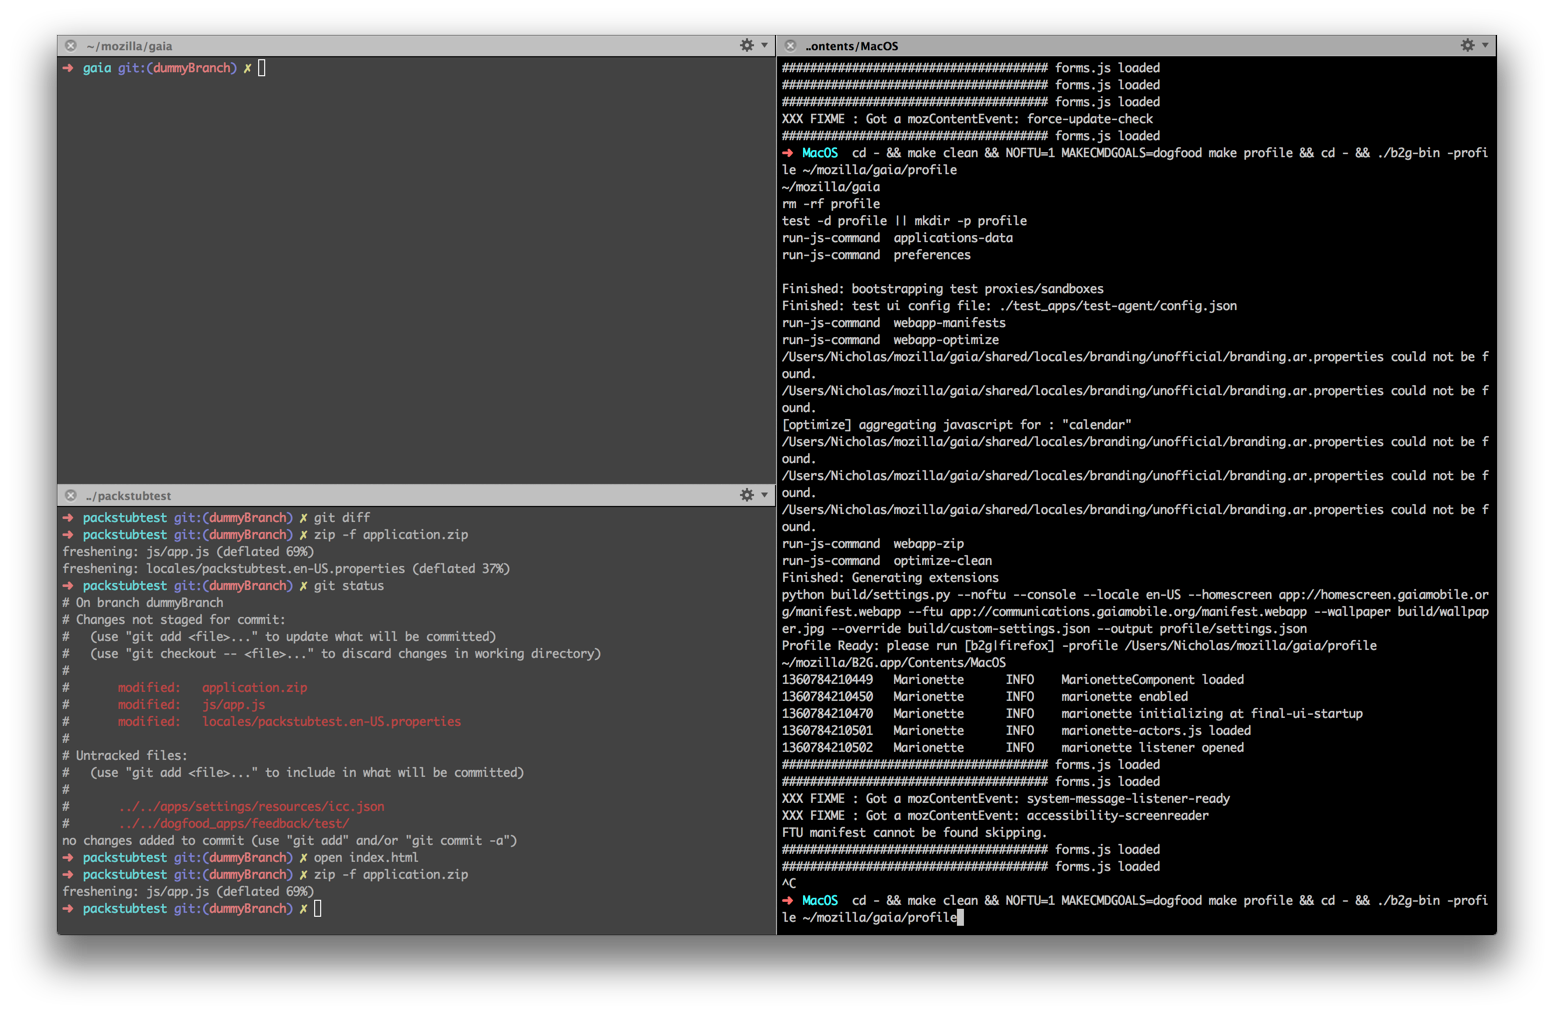The image size is (1554, 1014).
Task: Click 'Finished: Generating extensions' line
Action: point(890,578)
